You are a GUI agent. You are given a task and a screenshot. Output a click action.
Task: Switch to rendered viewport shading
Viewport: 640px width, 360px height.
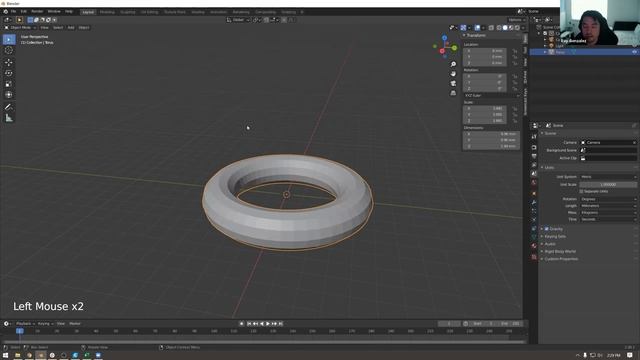pos(517,28)
